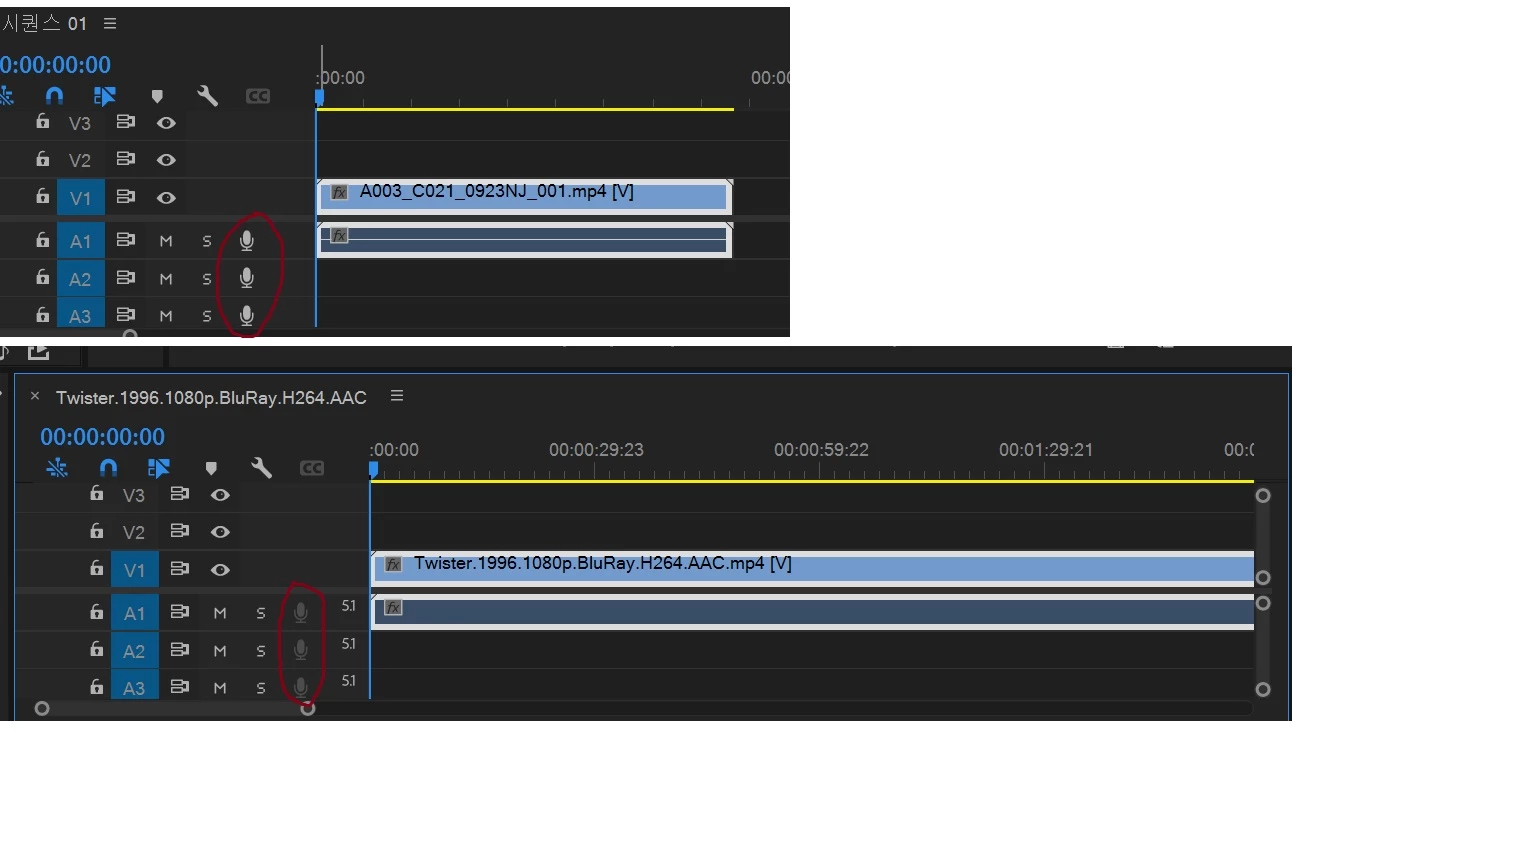Viewport: 1536px width, 864px height.
Task: Add a marker in the Twister timeline
Action: (211, 468)
